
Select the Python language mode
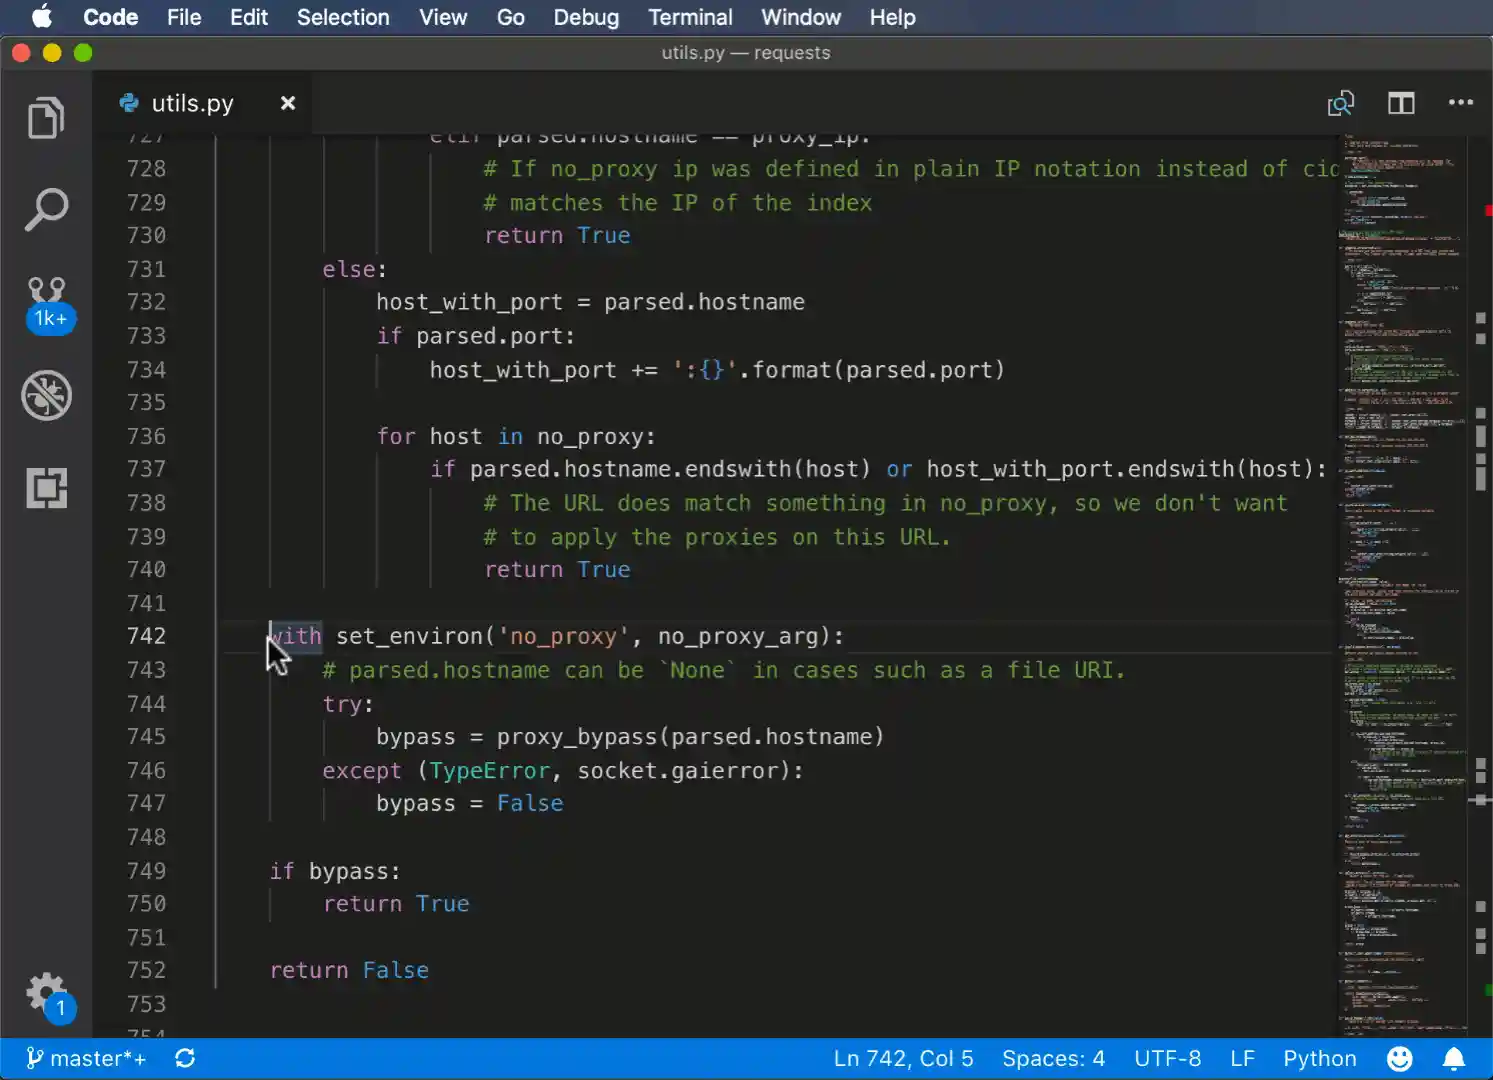1319,1057
